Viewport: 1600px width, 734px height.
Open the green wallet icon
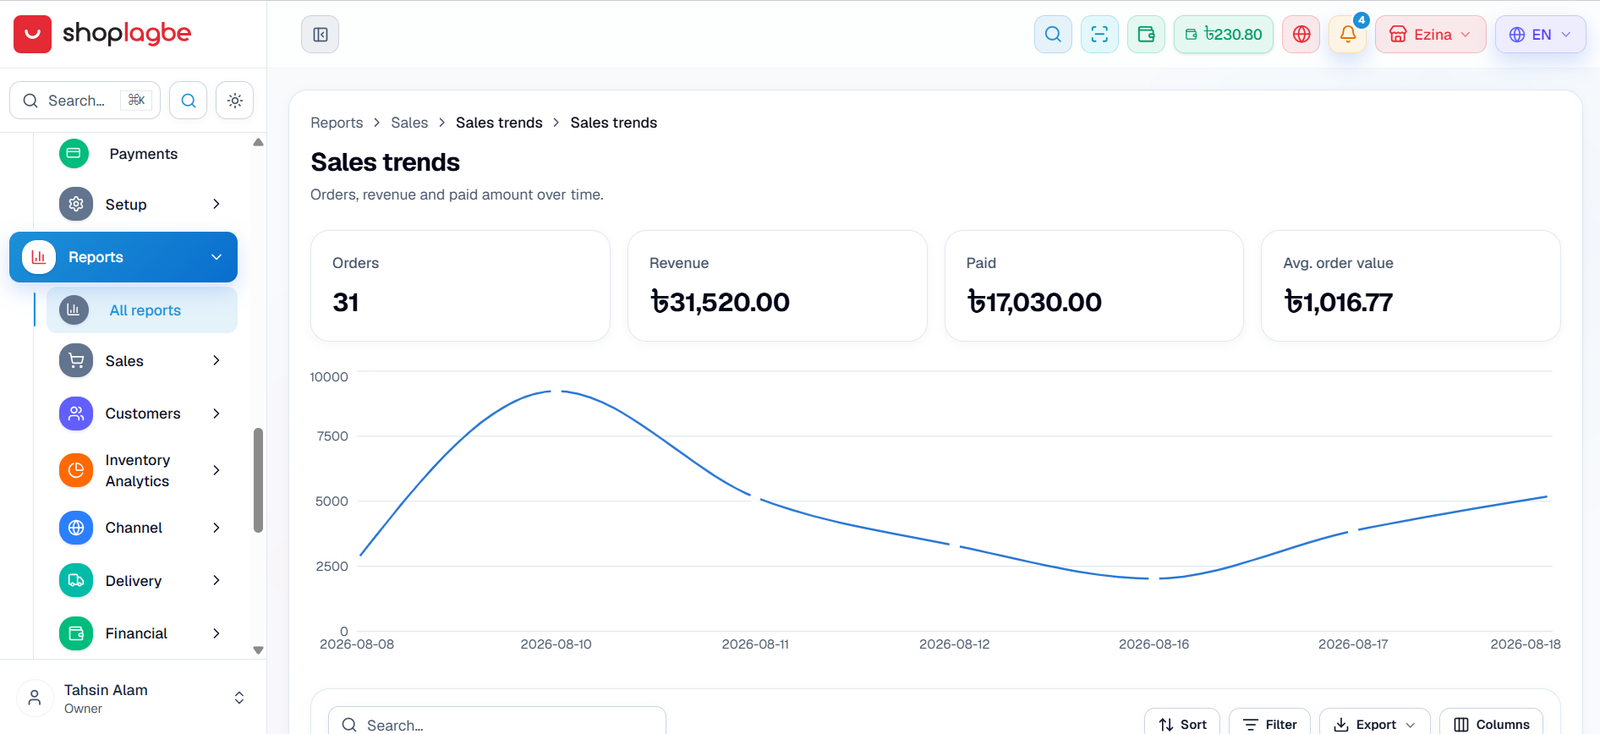(1146, 34)
